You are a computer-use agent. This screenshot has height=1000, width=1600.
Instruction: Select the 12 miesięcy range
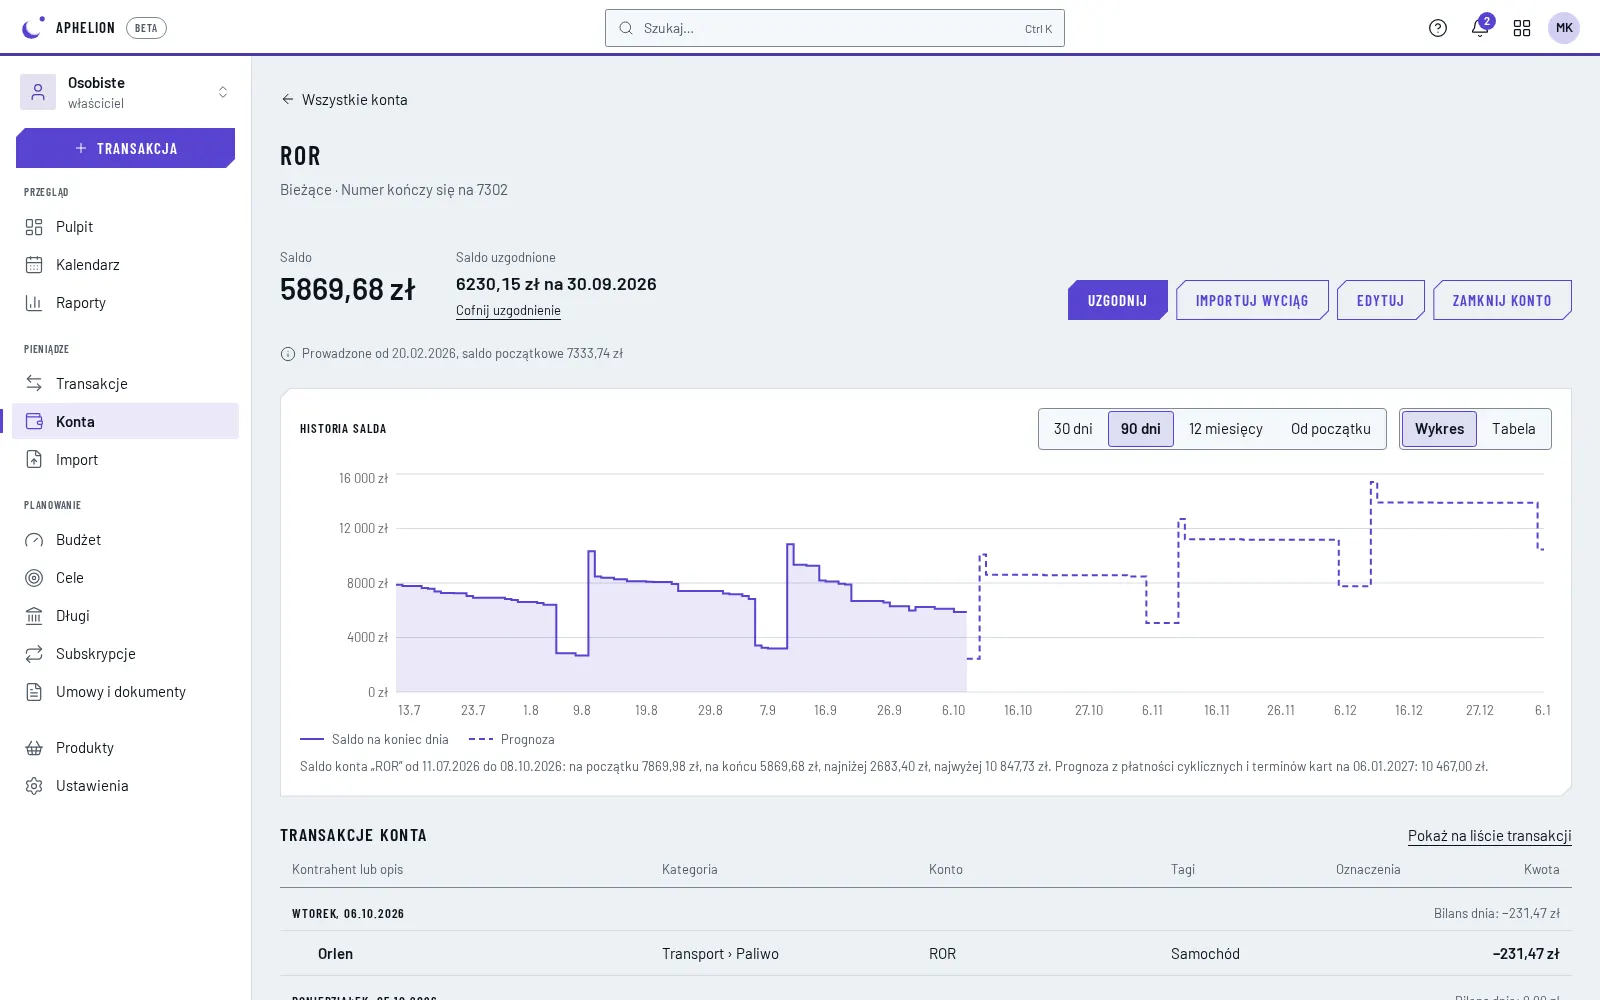pyautogui.click(x=1226, y=429)
